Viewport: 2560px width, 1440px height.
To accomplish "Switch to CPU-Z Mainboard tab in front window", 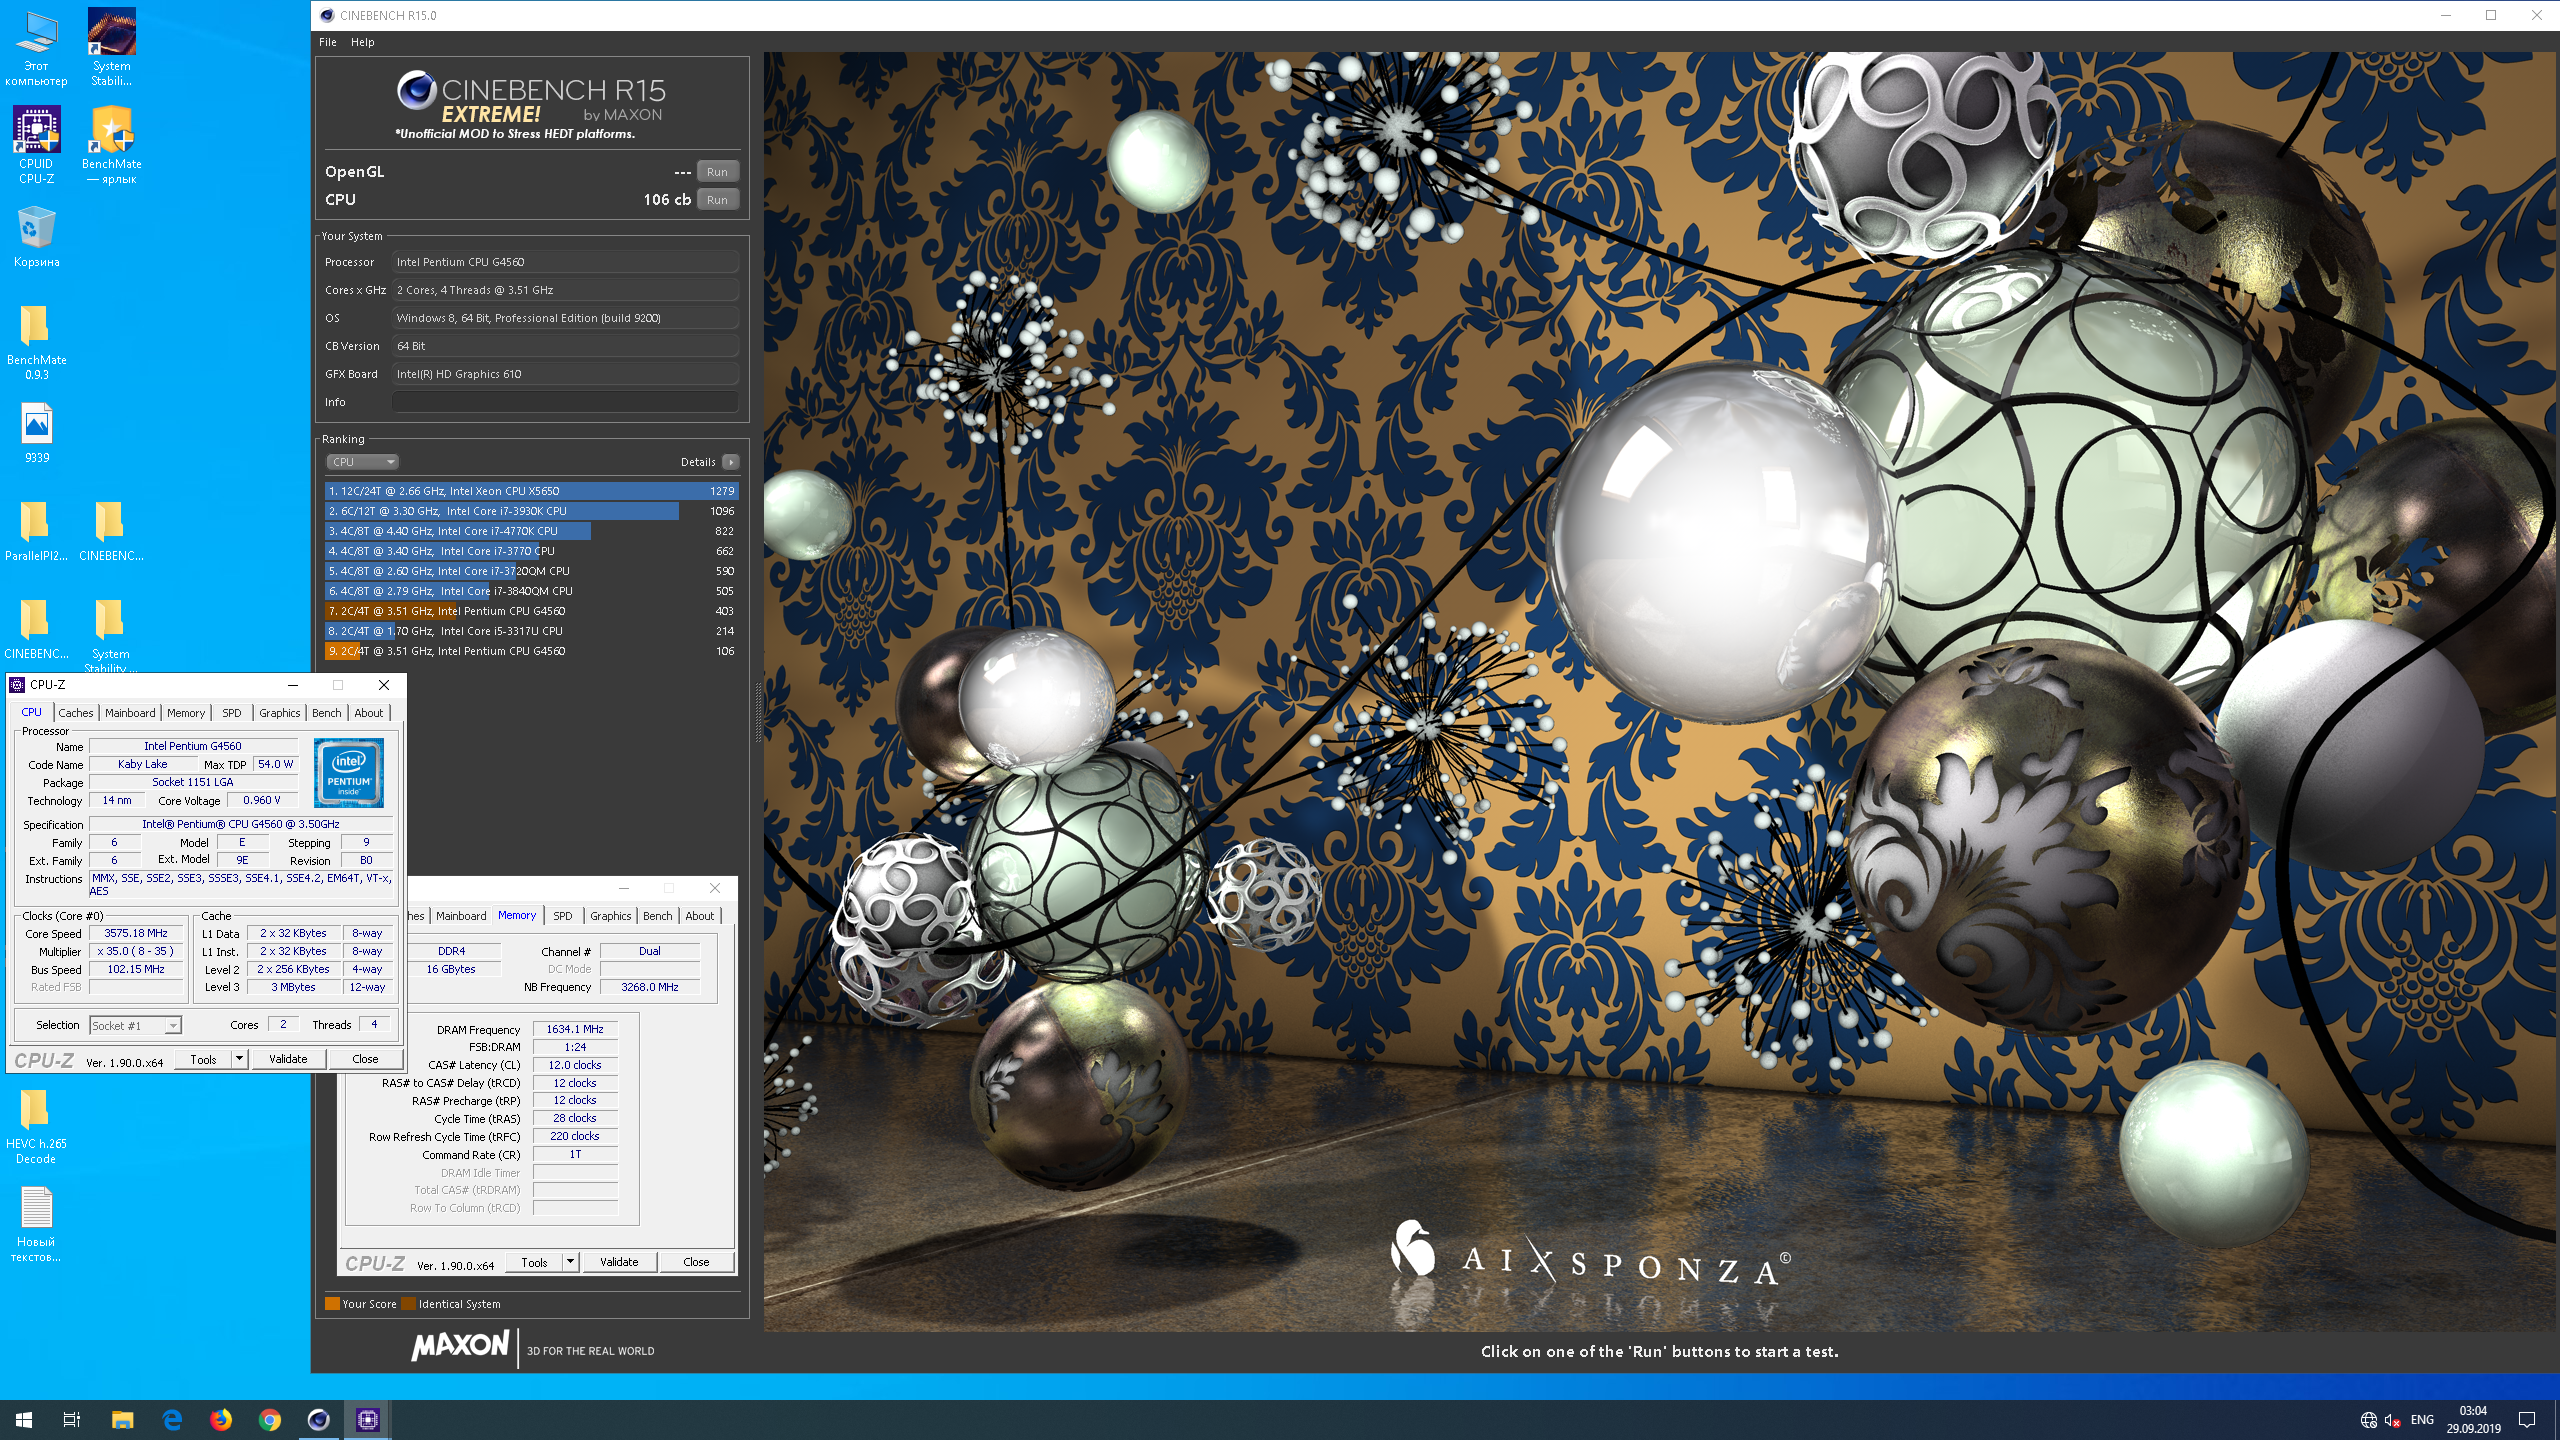I will [130, 713].
